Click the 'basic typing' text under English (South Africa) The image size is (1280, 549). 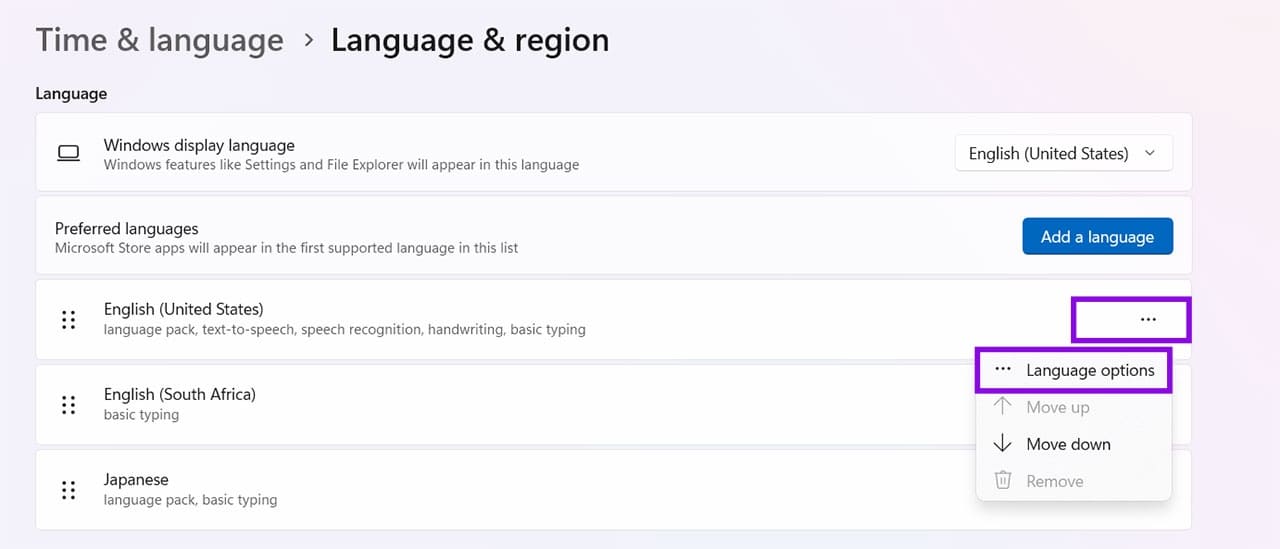click(x=141, y=414)
